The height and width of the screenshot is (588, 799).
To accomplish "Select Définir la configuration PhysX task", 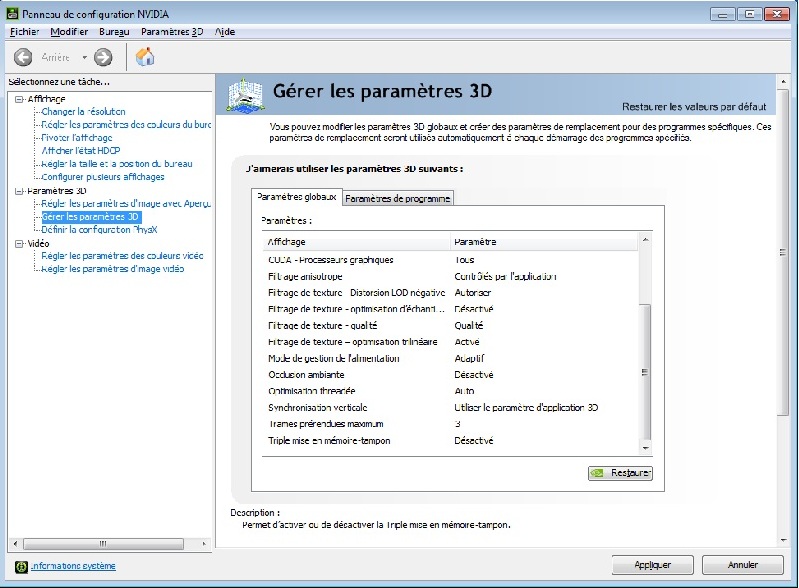I will point(99,230).
